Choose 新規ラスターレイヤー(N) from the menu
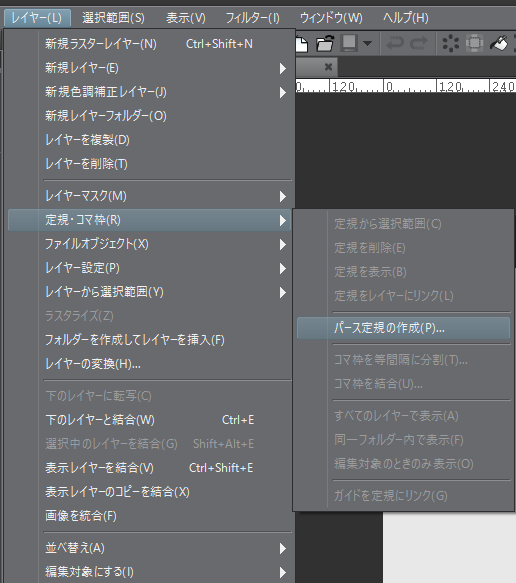 (149, 44)
